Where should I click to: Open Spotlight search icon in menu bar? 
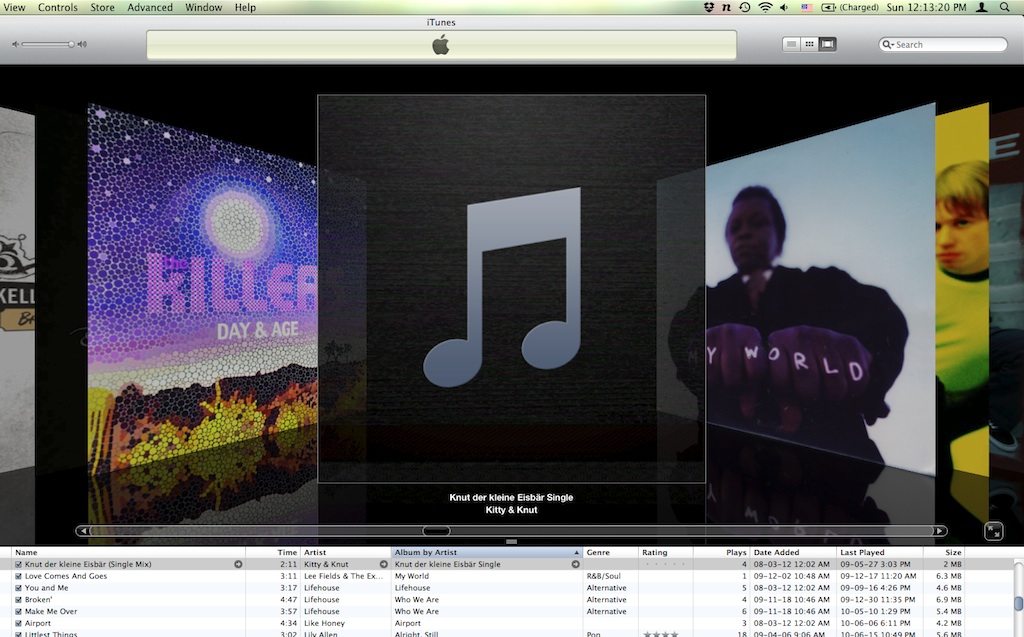(1004, 7)
